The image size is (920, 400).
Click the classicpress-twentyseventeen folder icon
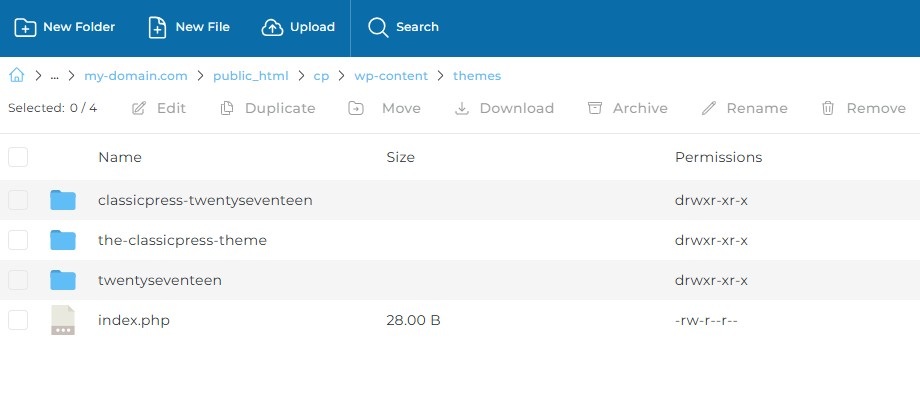63,200
